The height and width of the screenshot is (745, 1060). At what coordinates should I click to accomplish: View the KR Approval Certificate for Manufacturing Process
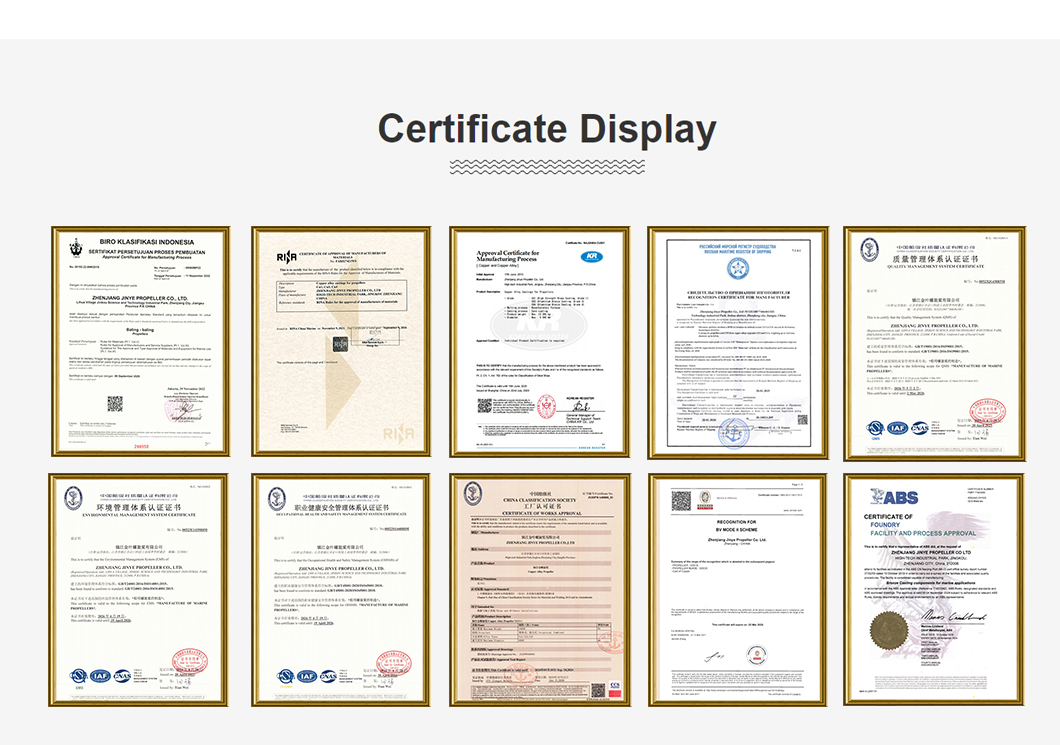pyautogui.click(x=540, y=342)
